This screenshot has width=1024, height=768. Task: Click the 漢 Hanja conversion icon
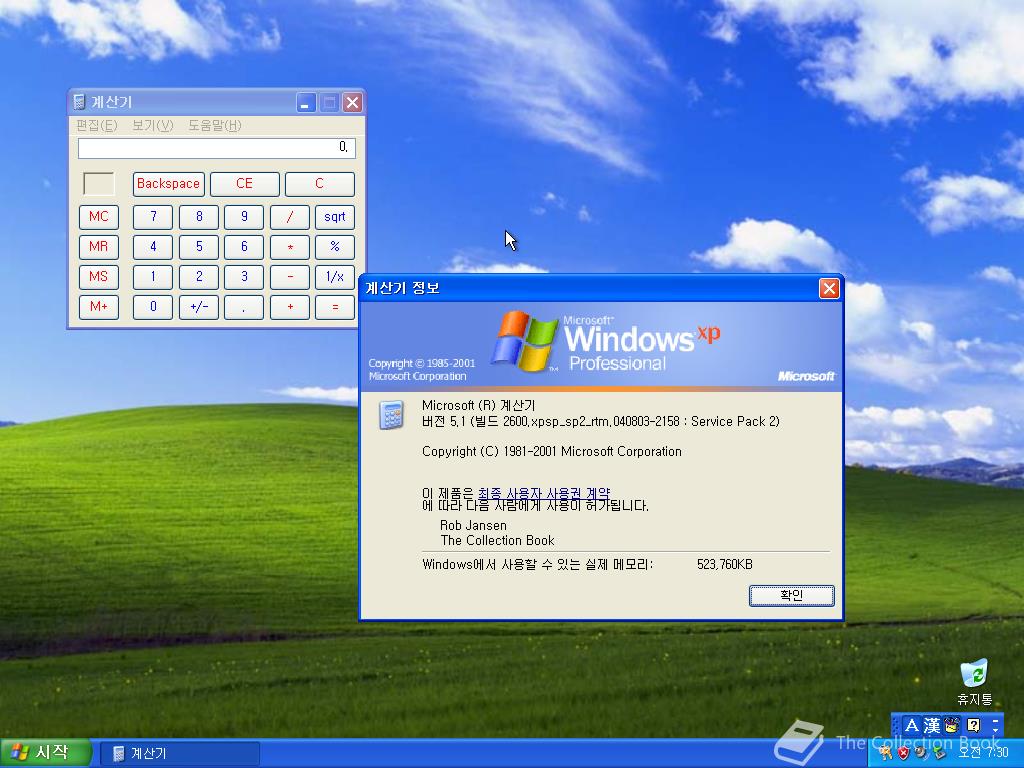coord(932,726)
